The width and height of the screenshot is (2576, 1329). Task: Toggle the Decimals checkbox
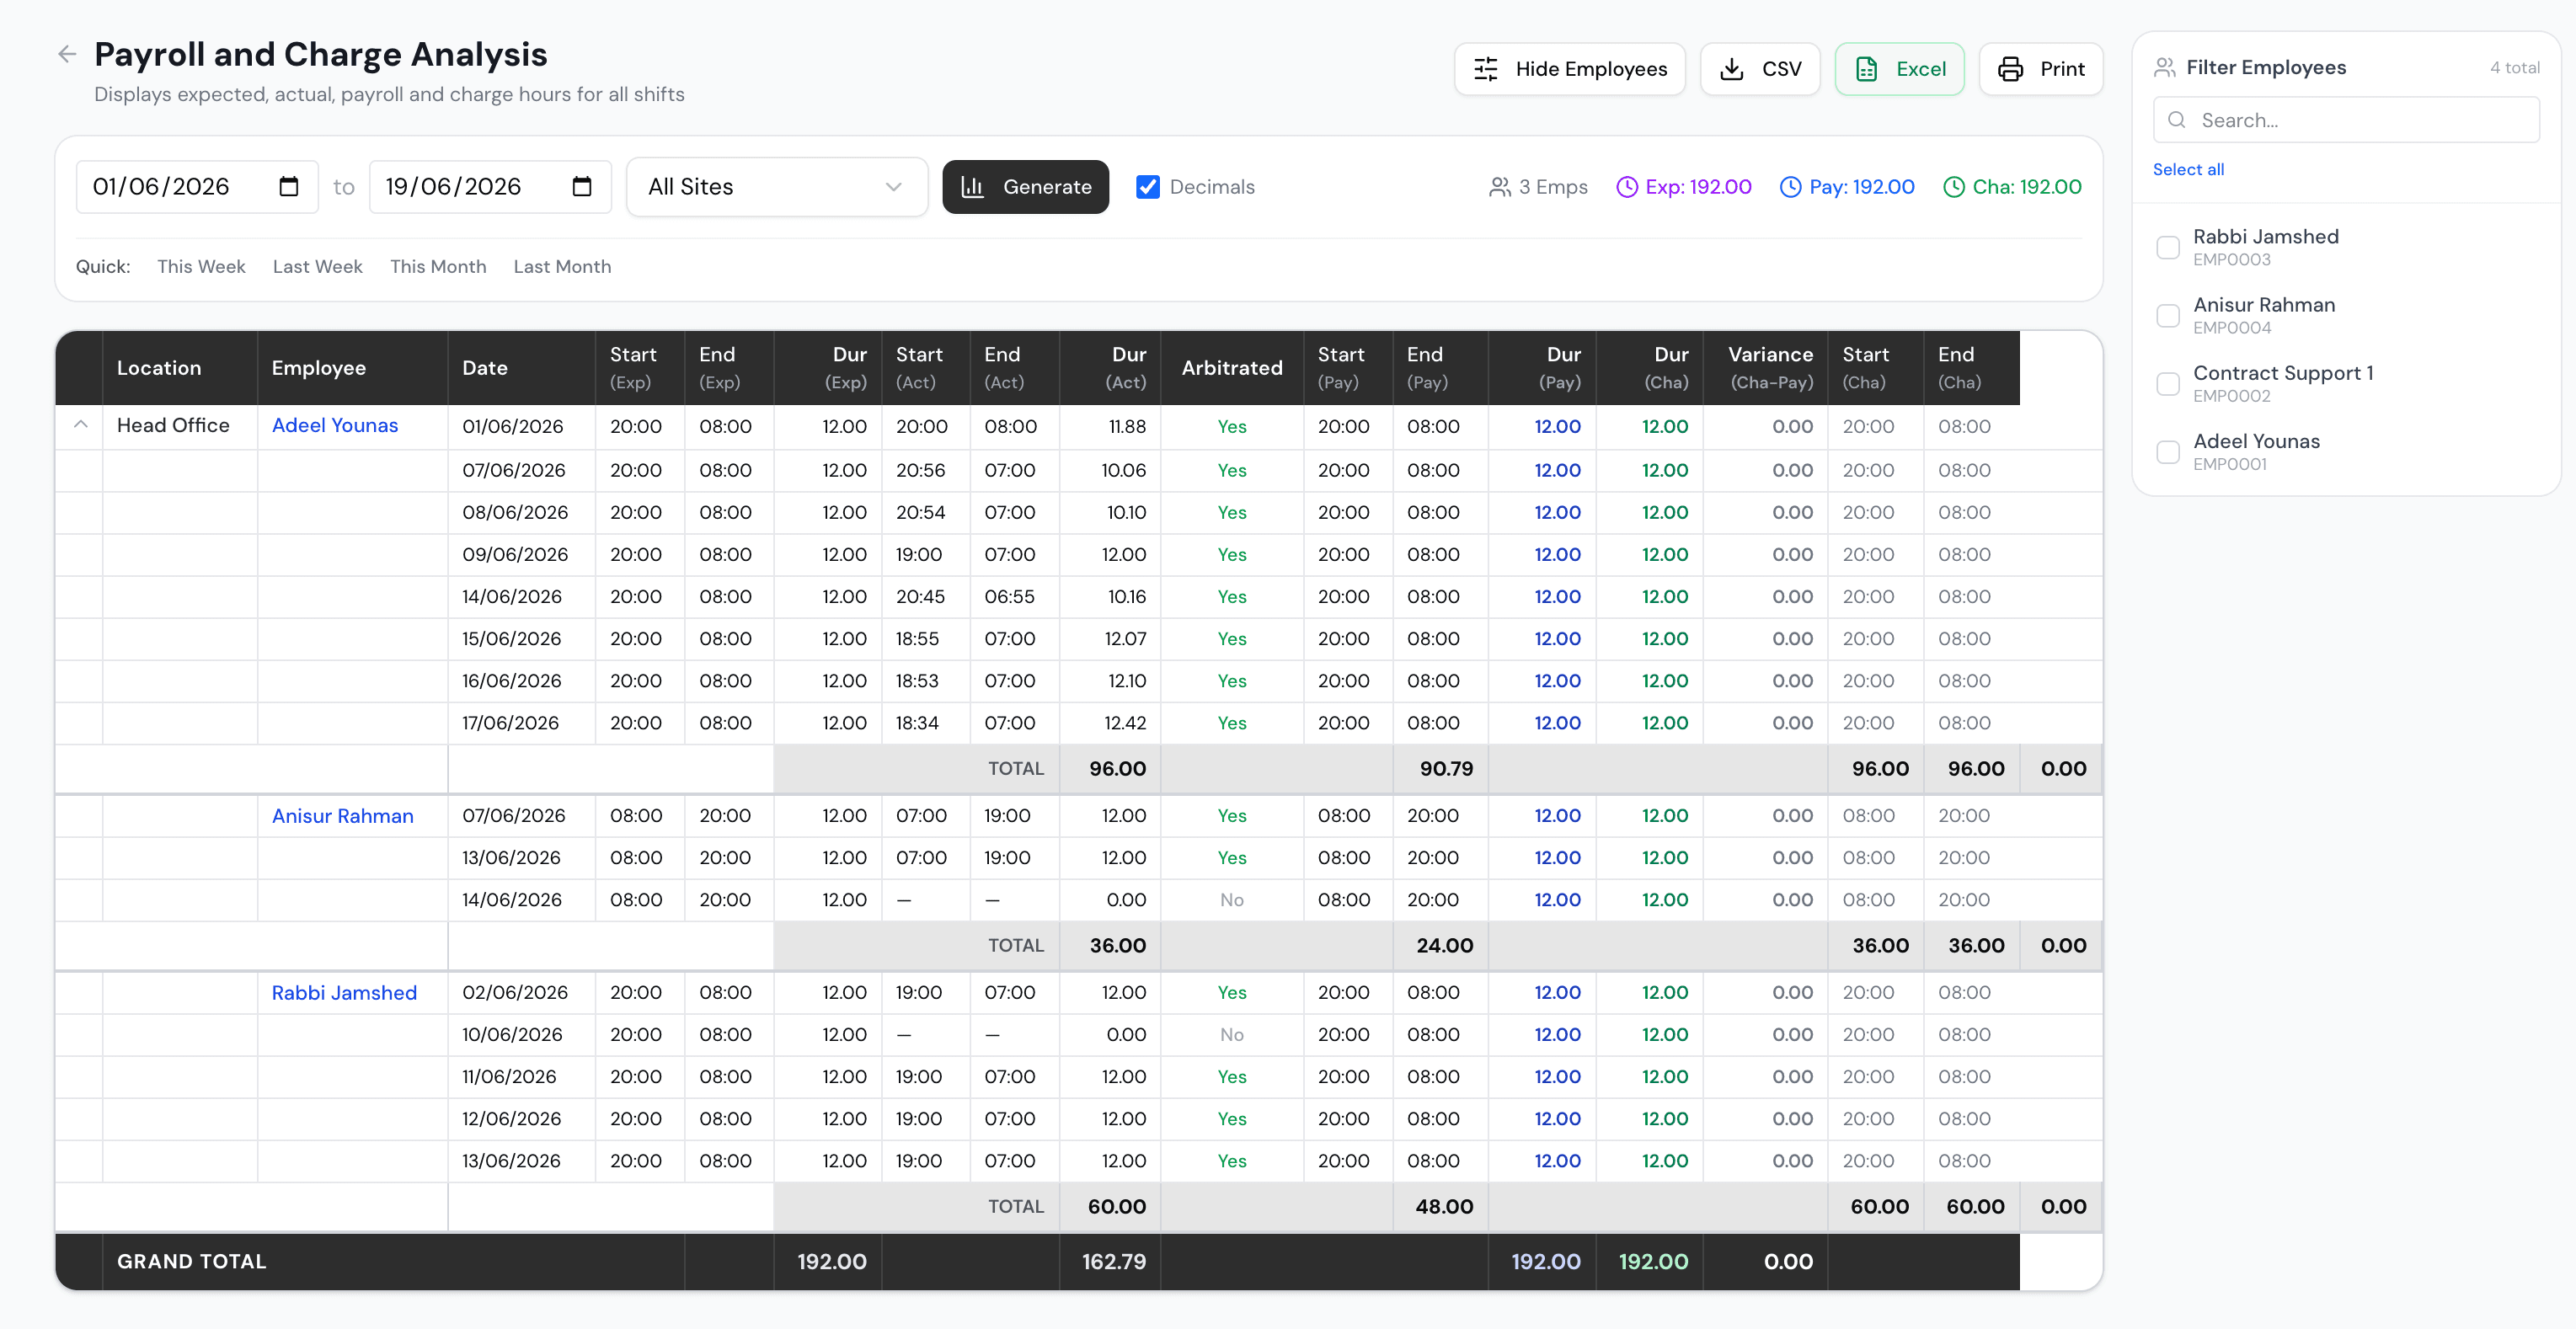tap(1148, 187)
